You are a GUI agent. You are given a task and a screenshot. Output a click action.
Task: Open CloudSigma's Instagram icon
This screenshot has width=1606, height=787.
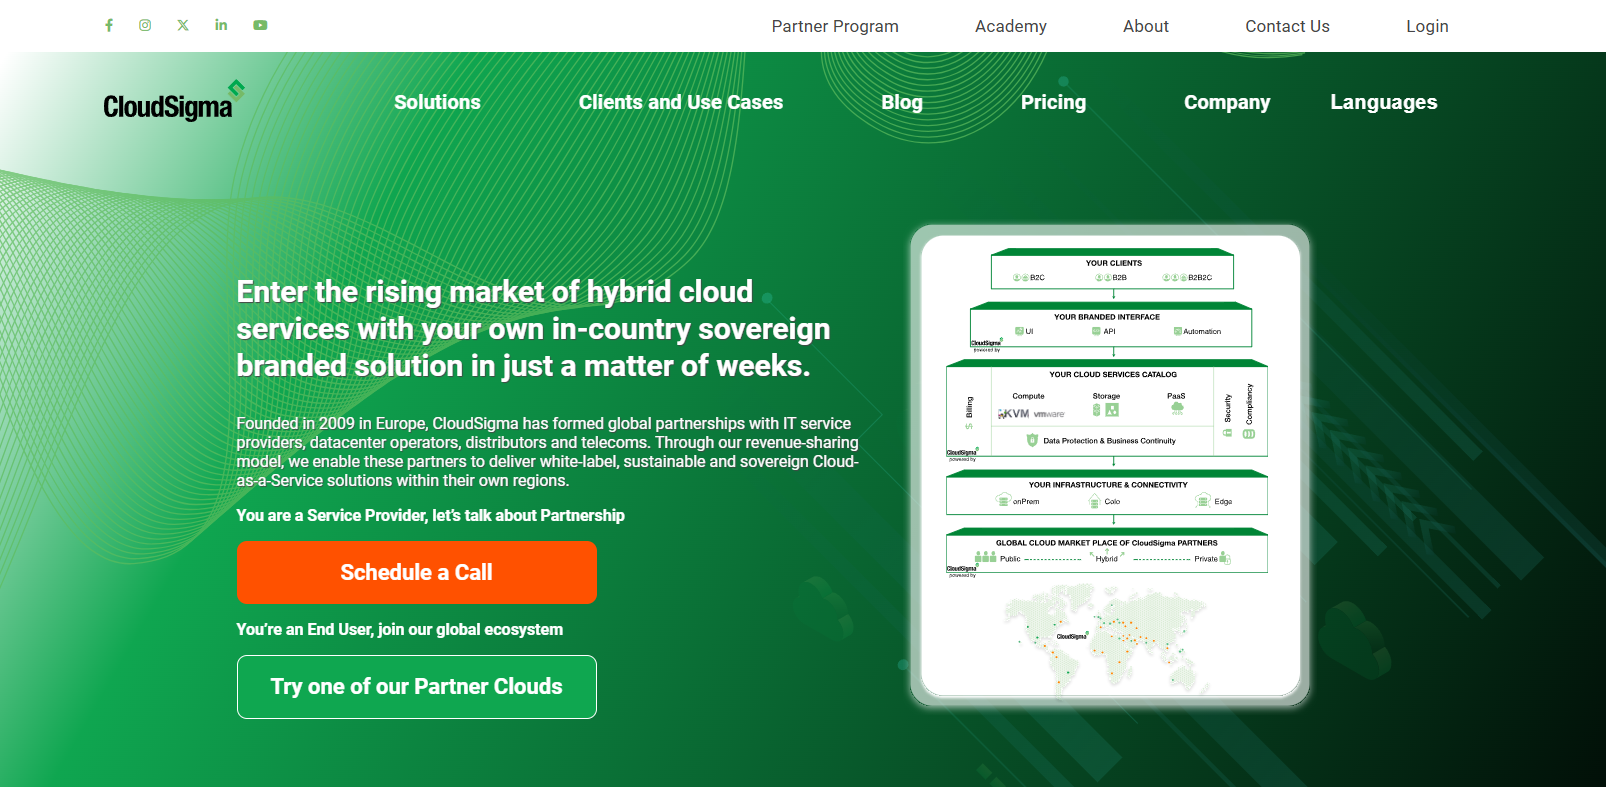(x=145, y=25)
